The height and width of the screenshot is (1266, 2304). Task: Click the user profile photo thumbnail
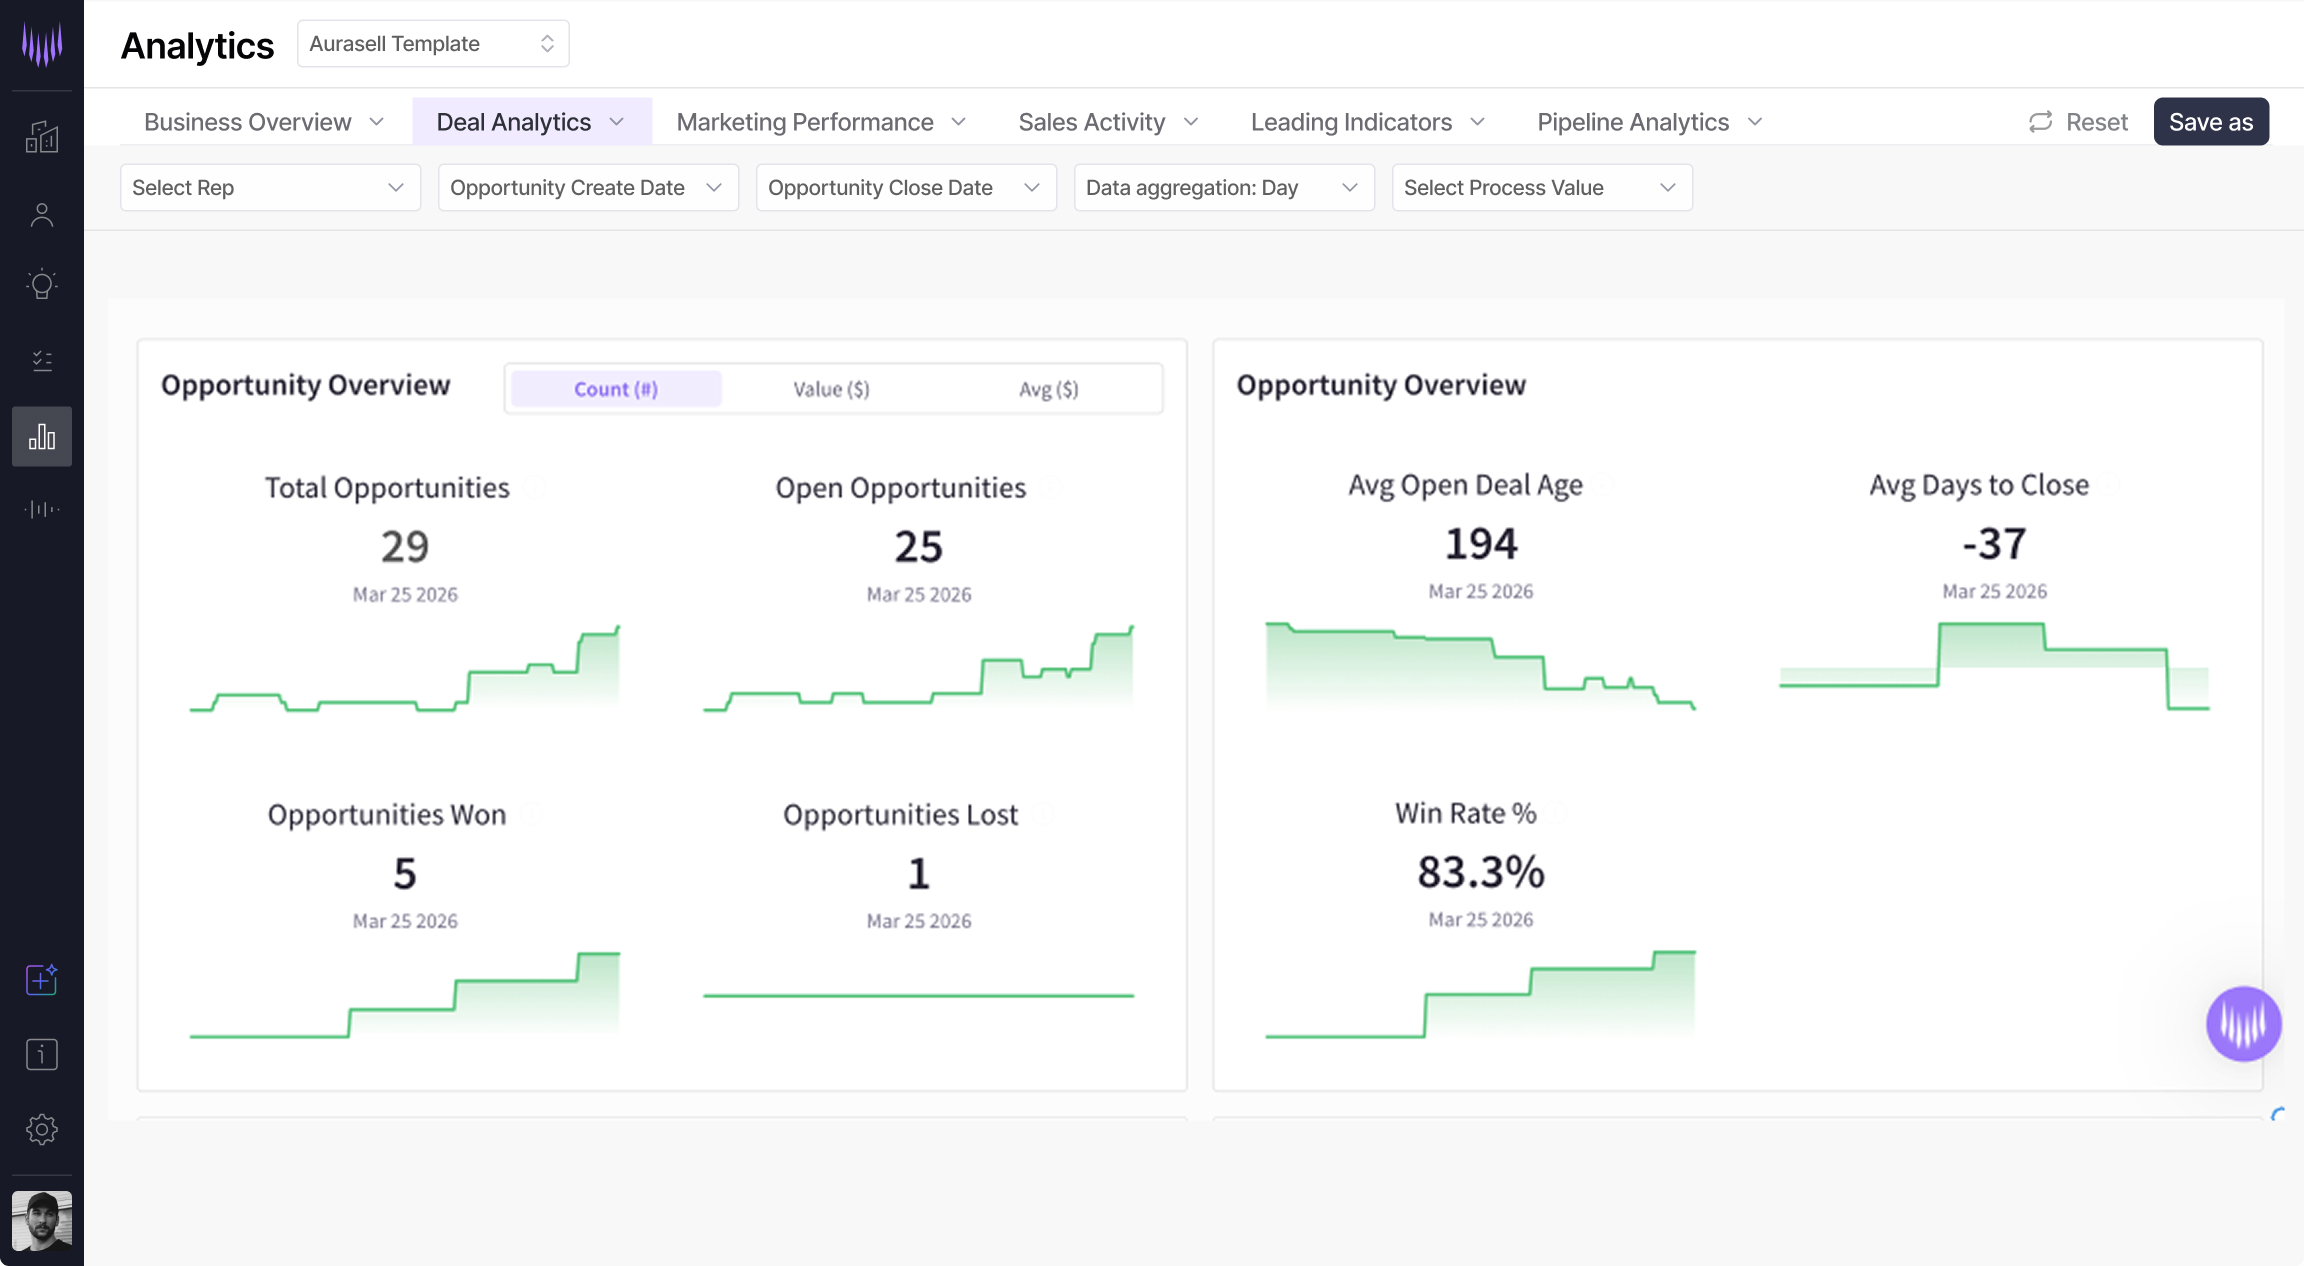[42, 1220]
